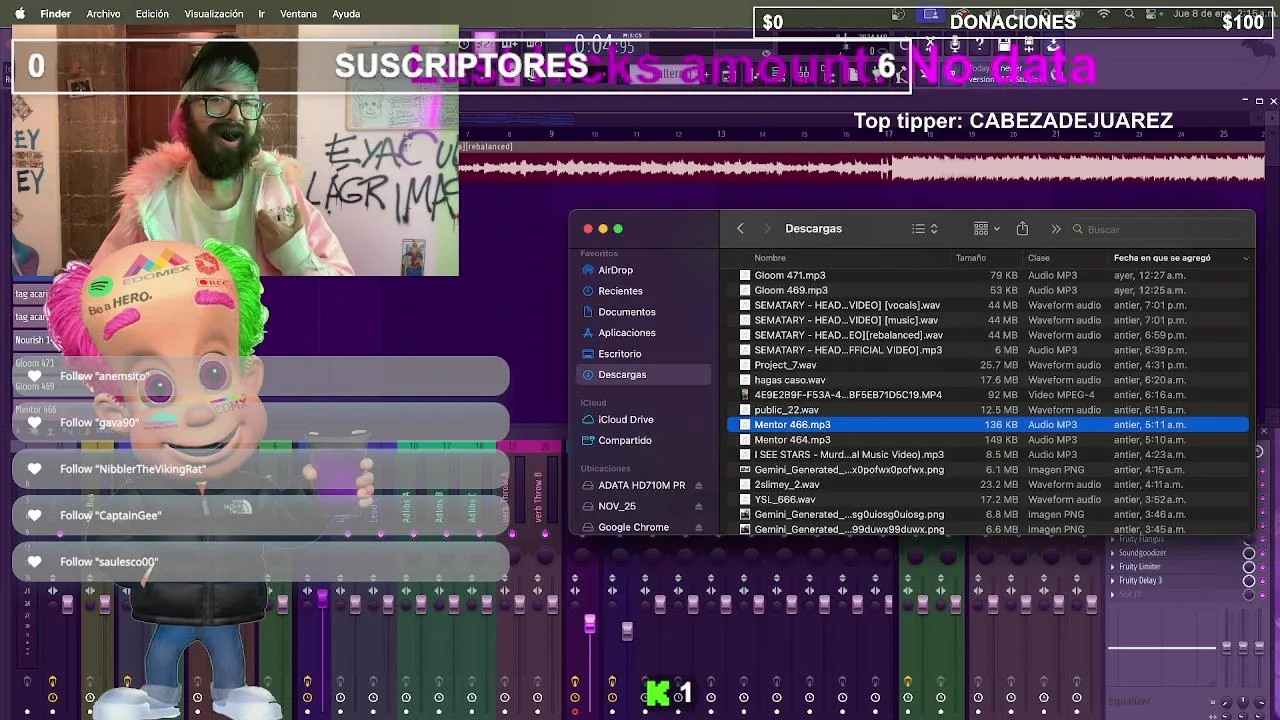
Task: Click the Buscar search field in Finder
Action: tap(1160, 229)
